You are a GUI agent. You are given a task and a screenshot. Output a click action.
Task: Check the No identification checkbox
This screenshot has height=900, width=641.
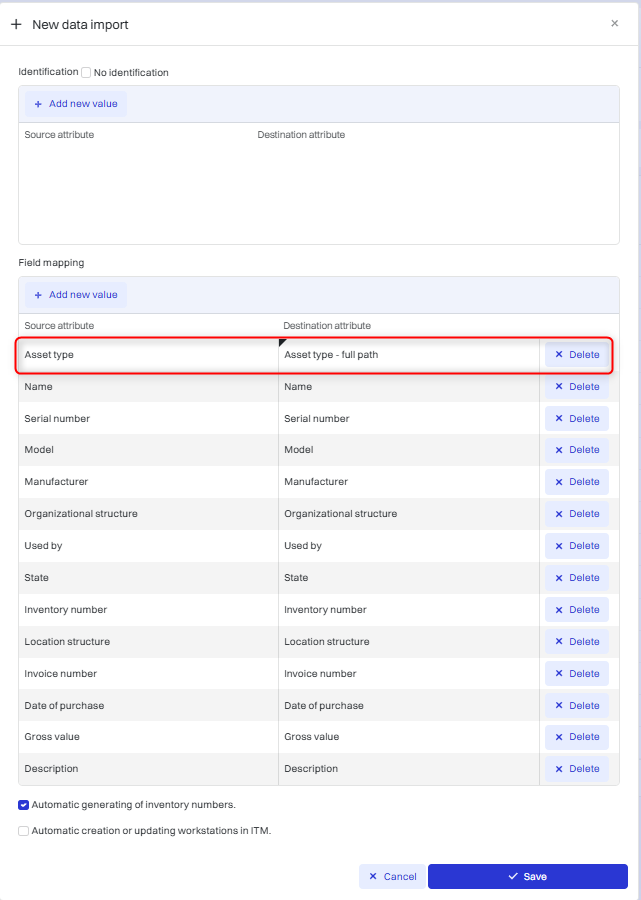(86, 73)
